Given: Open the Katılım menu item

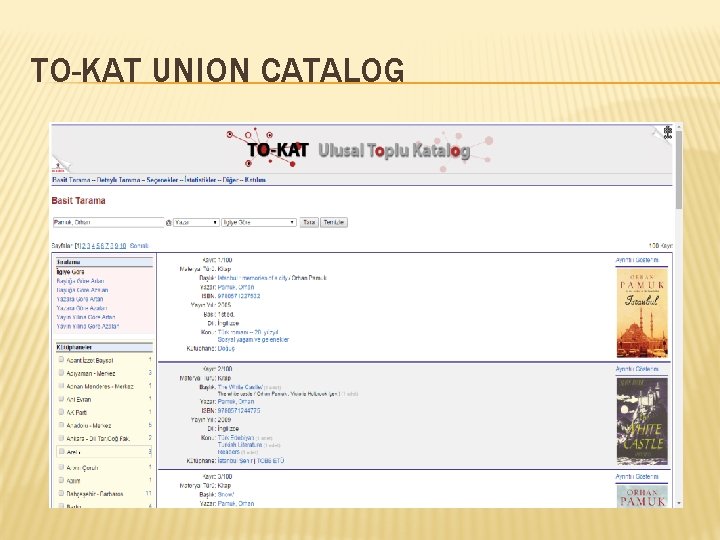Looking at the screenshot, I should coord(255,180).
